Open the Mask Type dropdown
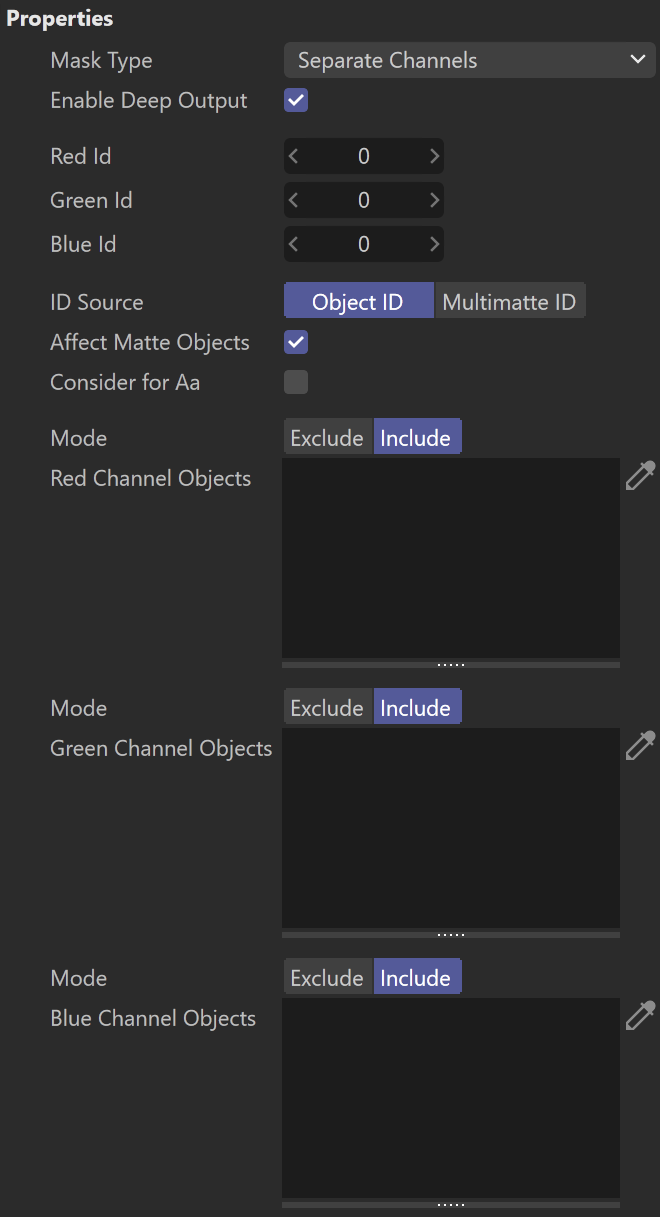This screenshot has height=1217, width=660. 470,60
